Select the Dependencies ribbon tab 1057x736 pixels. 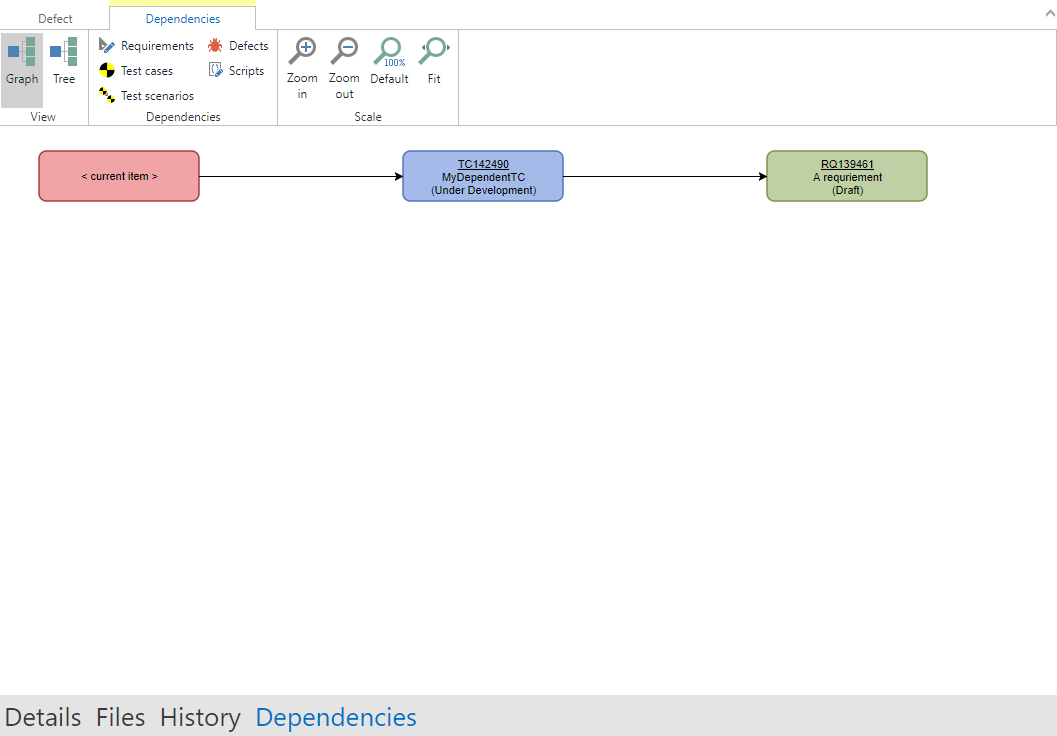pyautogui.click(x=183, y=19)
